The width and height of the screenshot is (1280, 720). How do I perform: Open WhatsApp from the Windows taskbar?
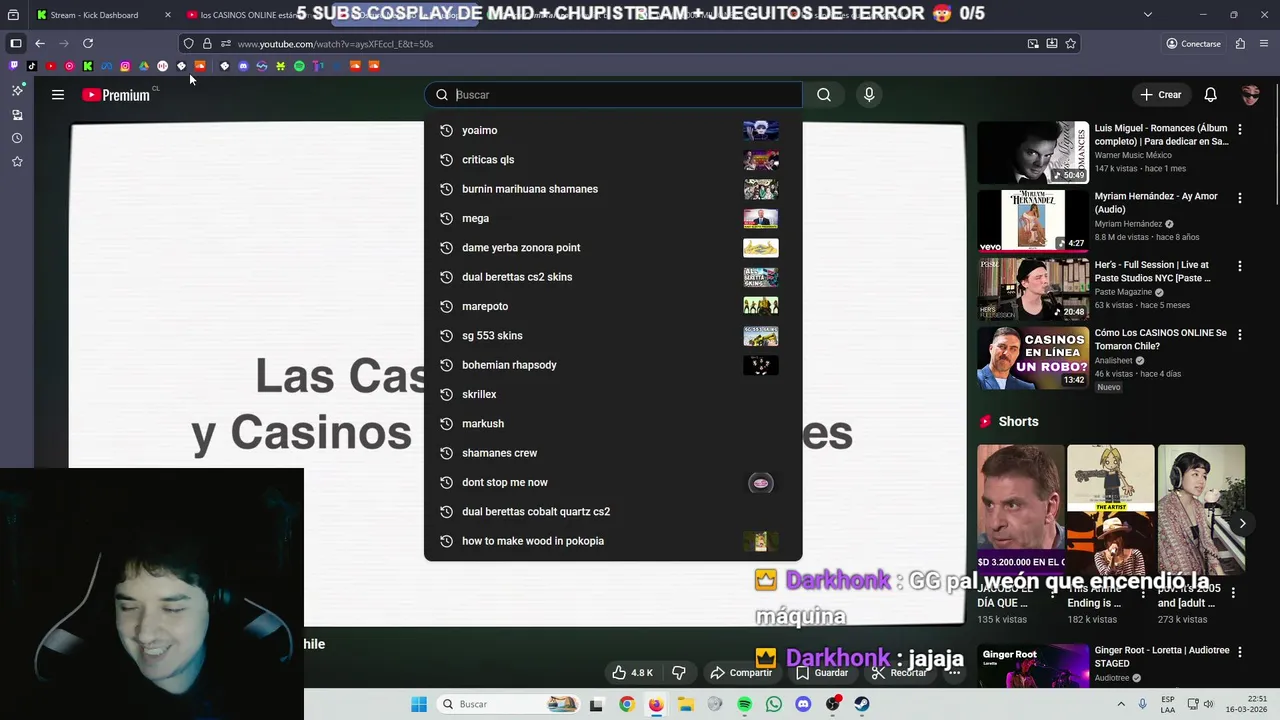773,704
